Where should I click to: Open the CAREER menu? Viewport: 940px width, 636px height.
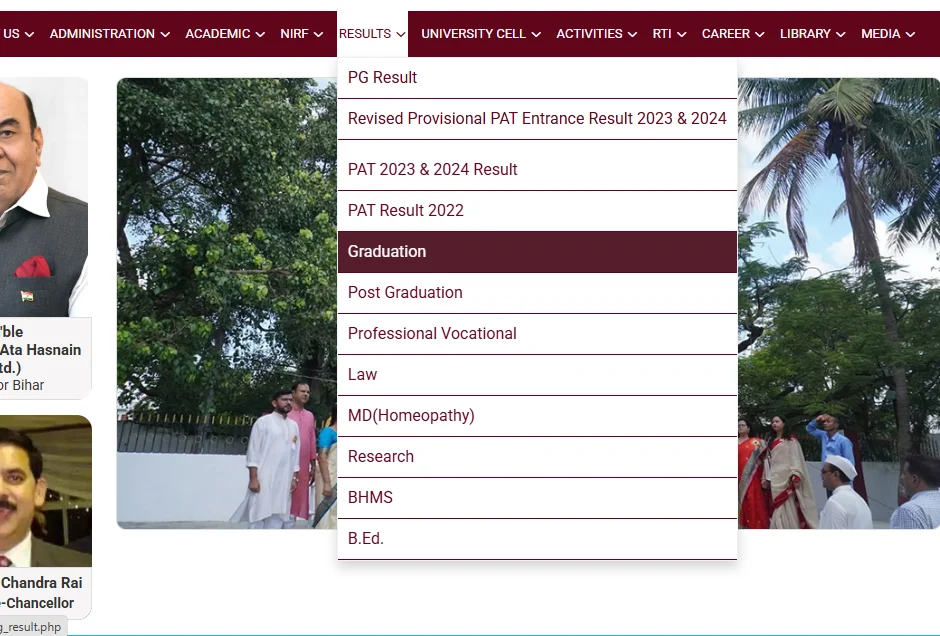tap(733, 34)
